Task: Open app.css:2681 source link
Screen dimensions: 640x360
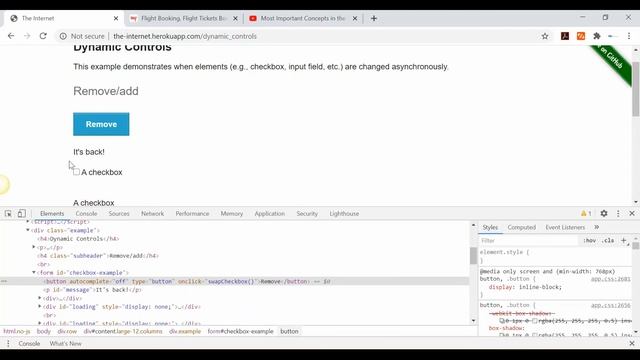Action: (x=610, y=279)
